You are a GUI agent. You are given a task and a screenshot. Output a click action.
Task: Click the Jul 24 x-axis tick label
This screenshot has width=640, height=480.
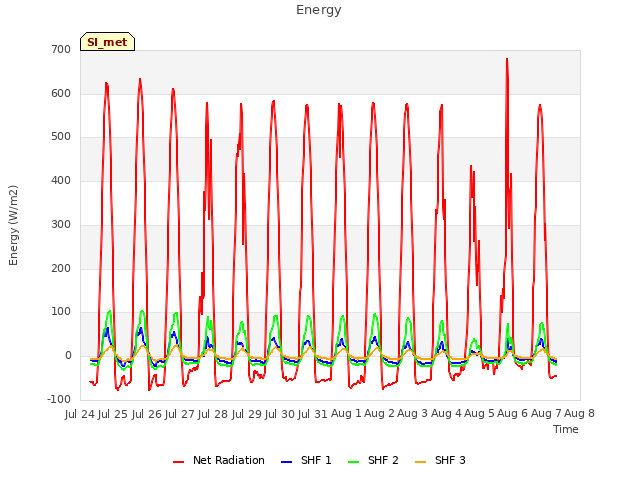(80, 414)
